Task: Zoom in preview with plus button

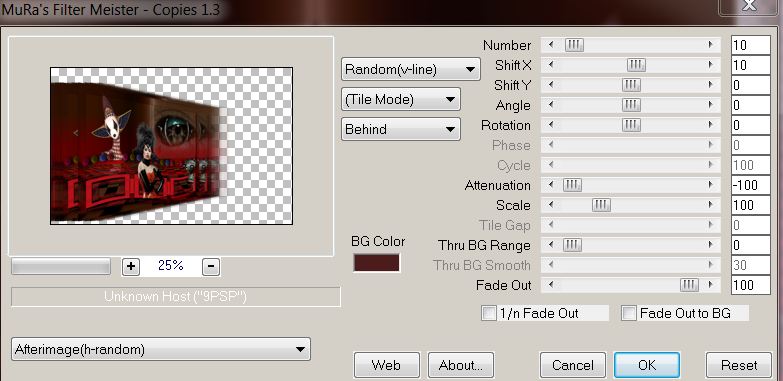Action: pos(131,267)
